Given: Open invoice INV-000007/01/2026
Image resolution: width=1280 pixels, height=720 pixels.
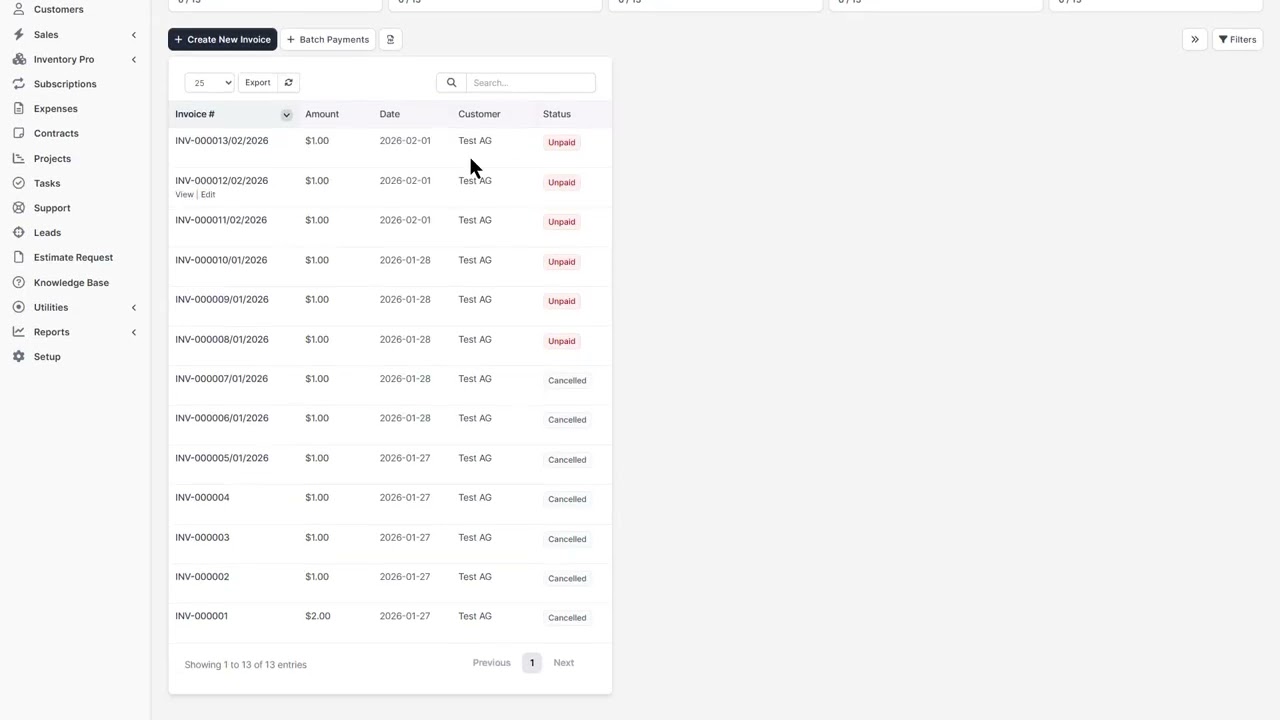Looking at the screenshot, I should pyautogui.click(x=221, y=379).
